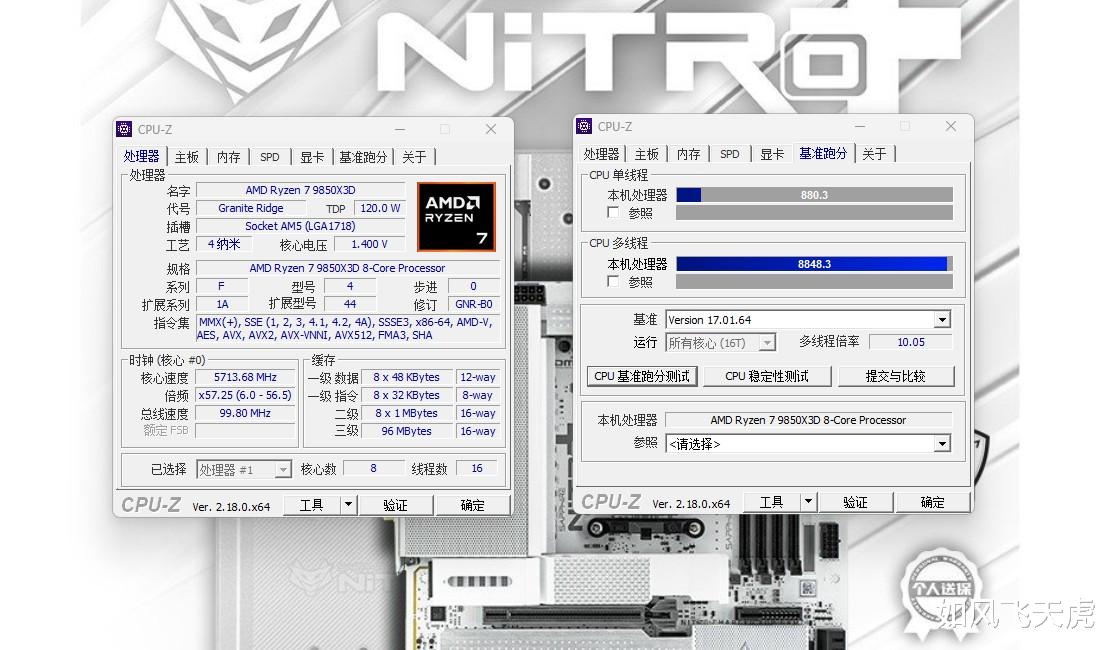Screen dimensions: 1112x650
Task: Click the 三级 96 MBytes cache value
Action: [406, 431]
